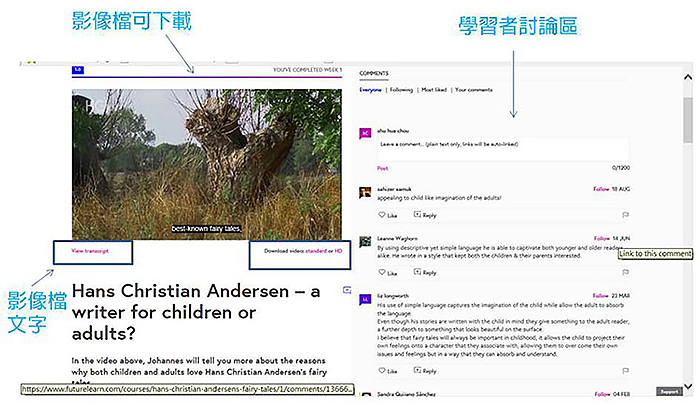Click the scrollbar down arrow
The width and height of the screenshot is (700, 403).
[688, 386]
